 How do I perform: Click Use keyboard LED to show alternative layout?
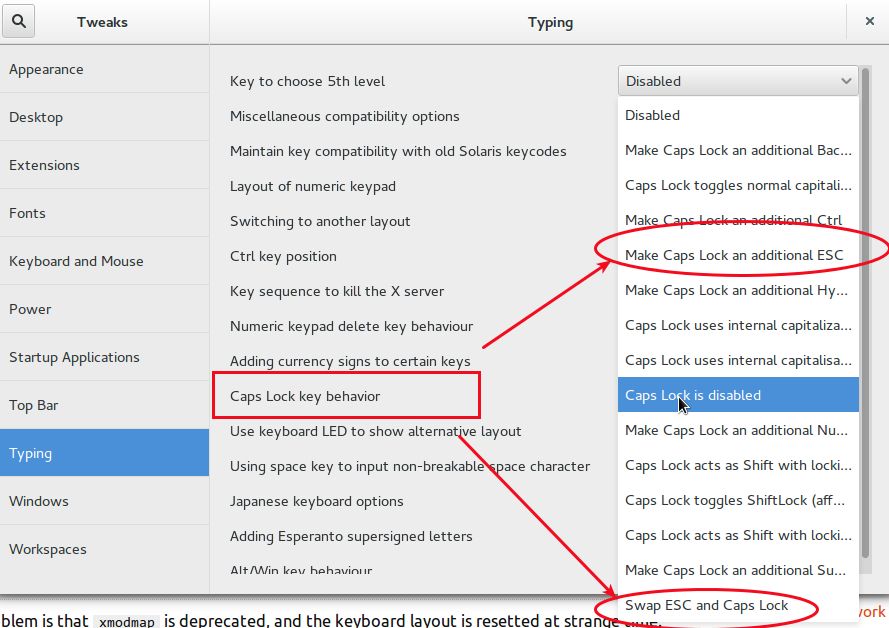[x=375, y=431]
